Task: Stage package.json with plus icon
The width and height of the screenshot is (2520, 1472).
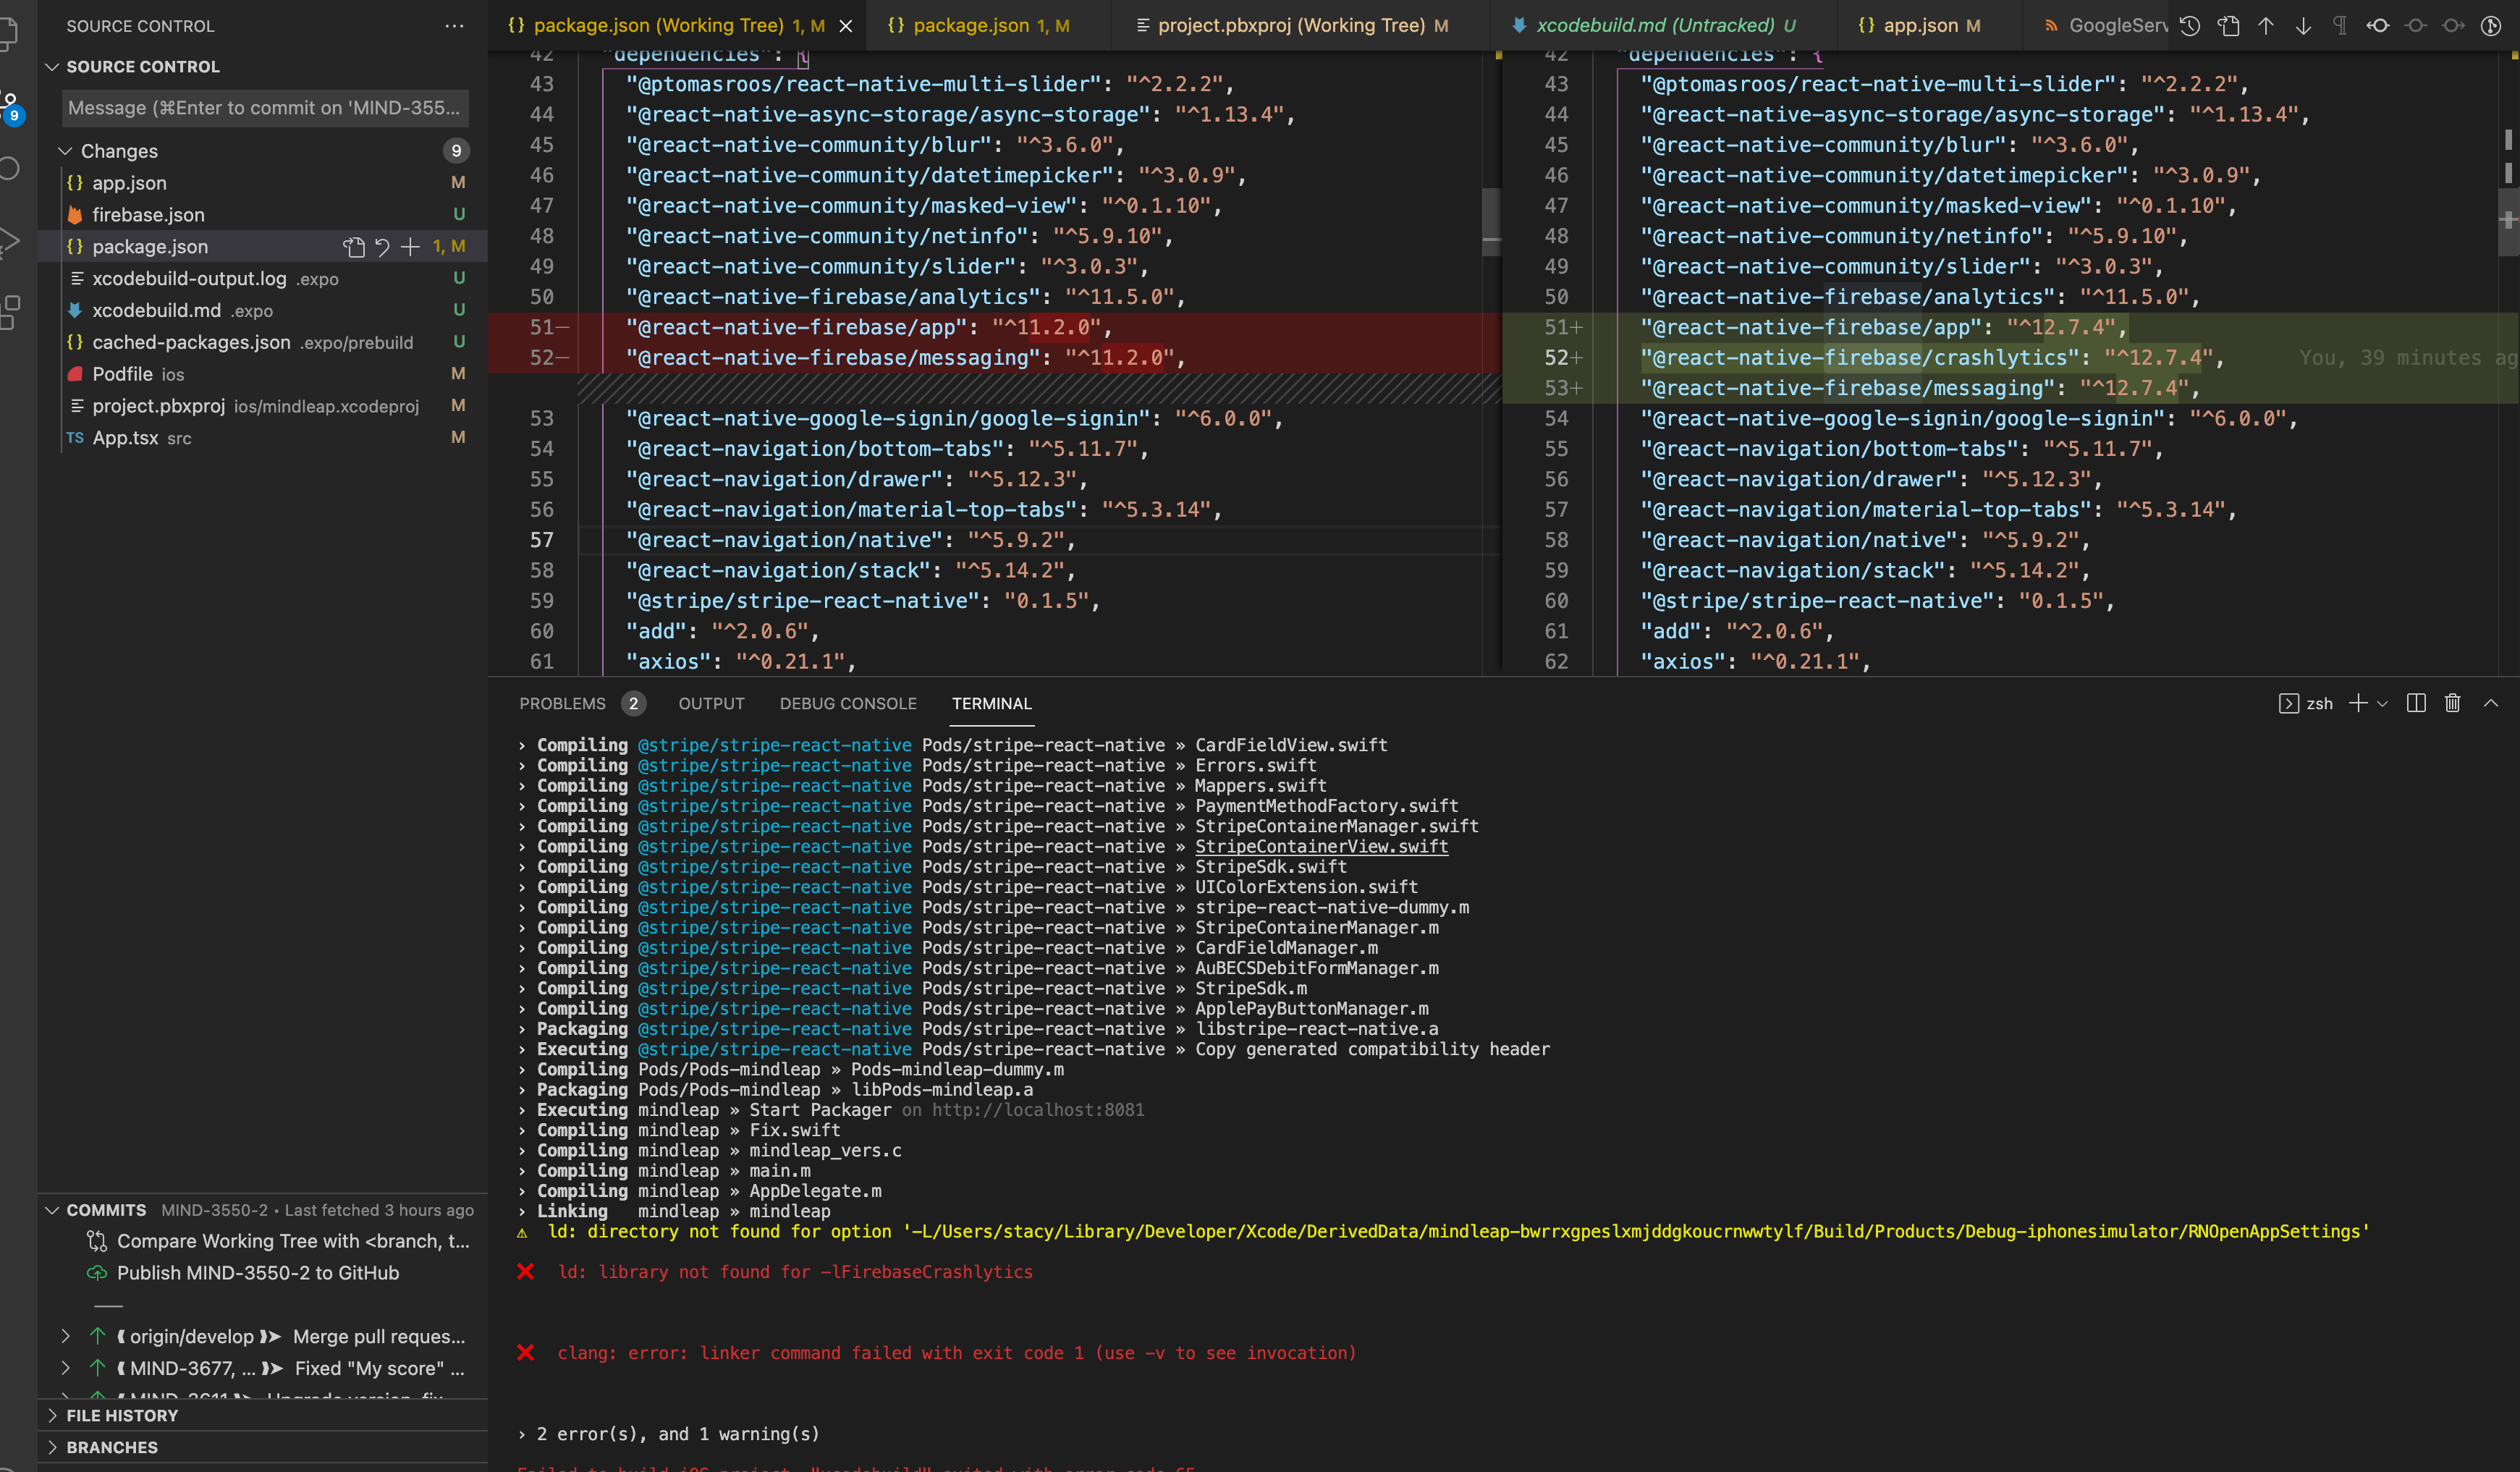Action: click(410, 247)
